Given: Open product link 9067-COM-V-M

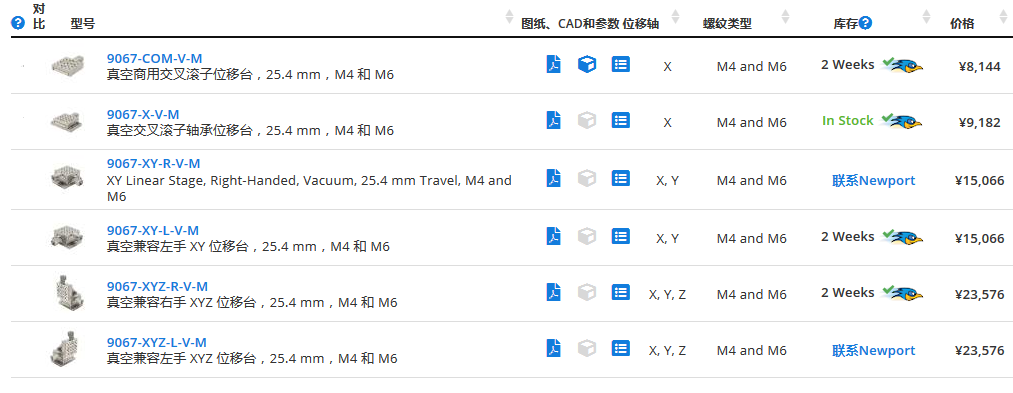Looking at the screenshot, I should [x=154, y=58].
